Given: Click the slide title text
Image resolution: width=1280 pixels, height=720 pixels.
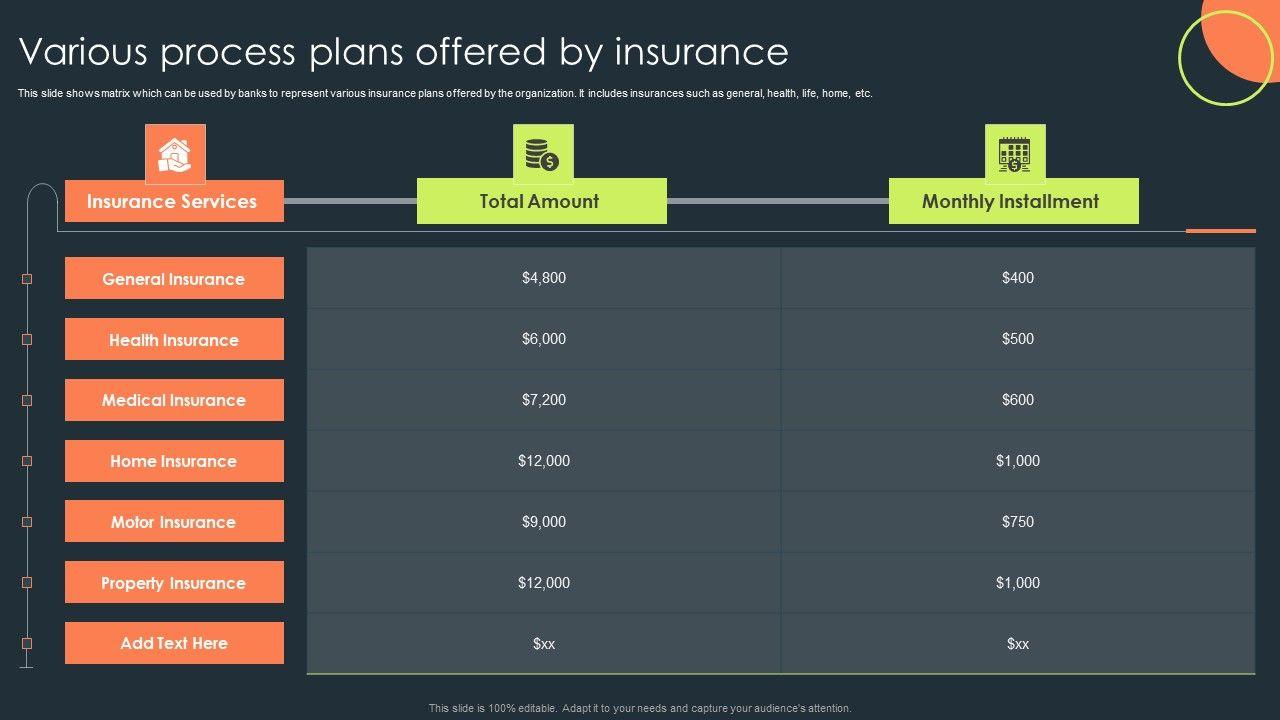Looking at the screenshot, I should point(404,51).
